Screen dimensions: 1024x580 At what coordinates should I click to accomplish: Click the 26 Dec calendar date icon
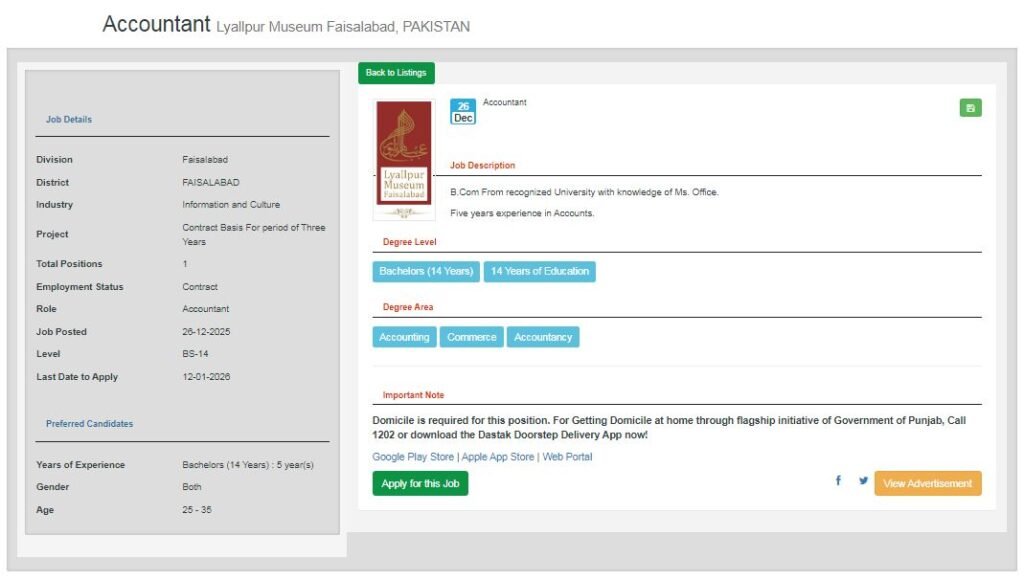click(x=463, y=112)
